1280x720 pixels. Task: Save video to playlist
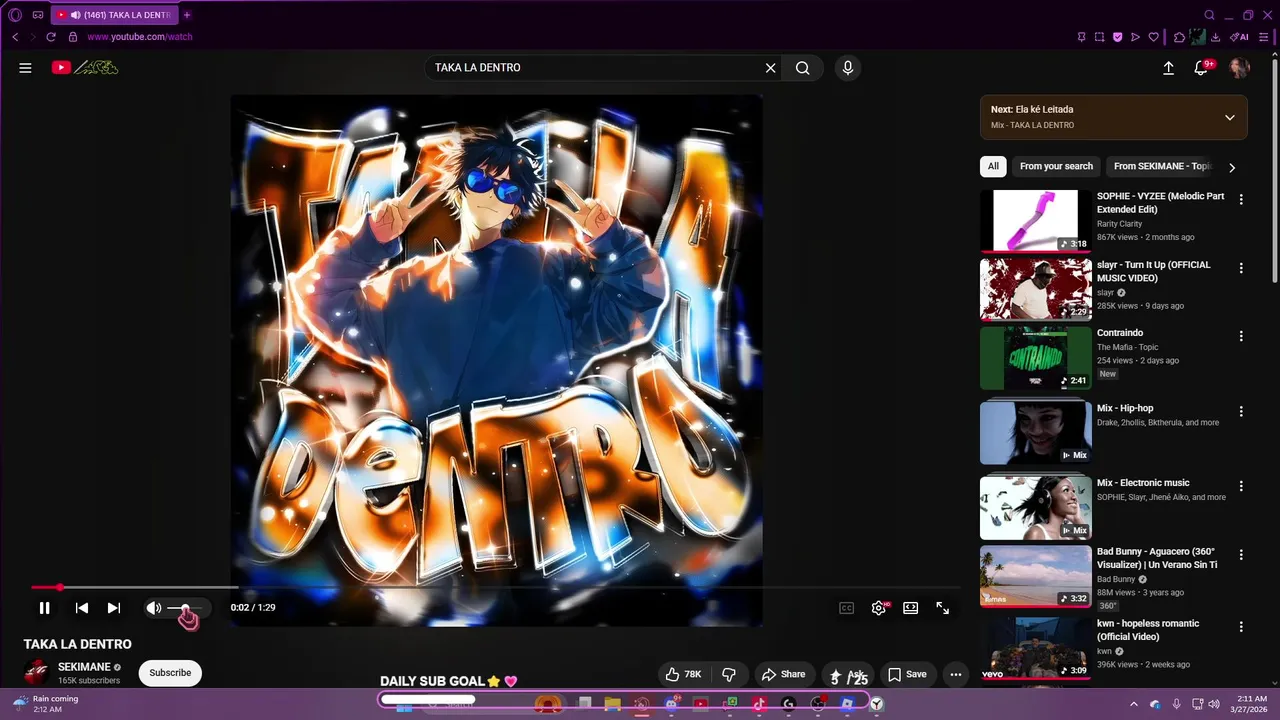[x=907, y=674]
